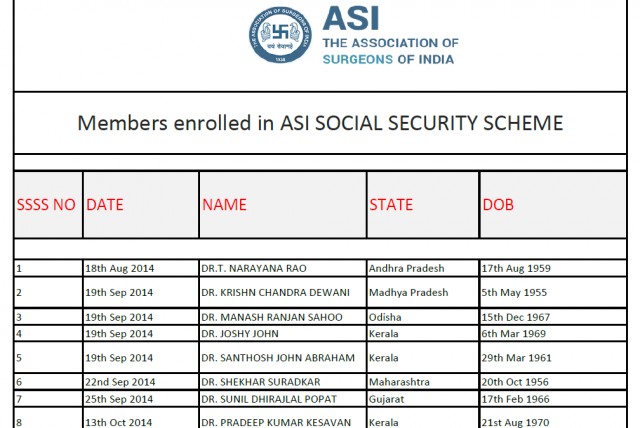Click the Maharashtra state cell
The width and height of the screenshot is (640, 428).
coord(402,382)
